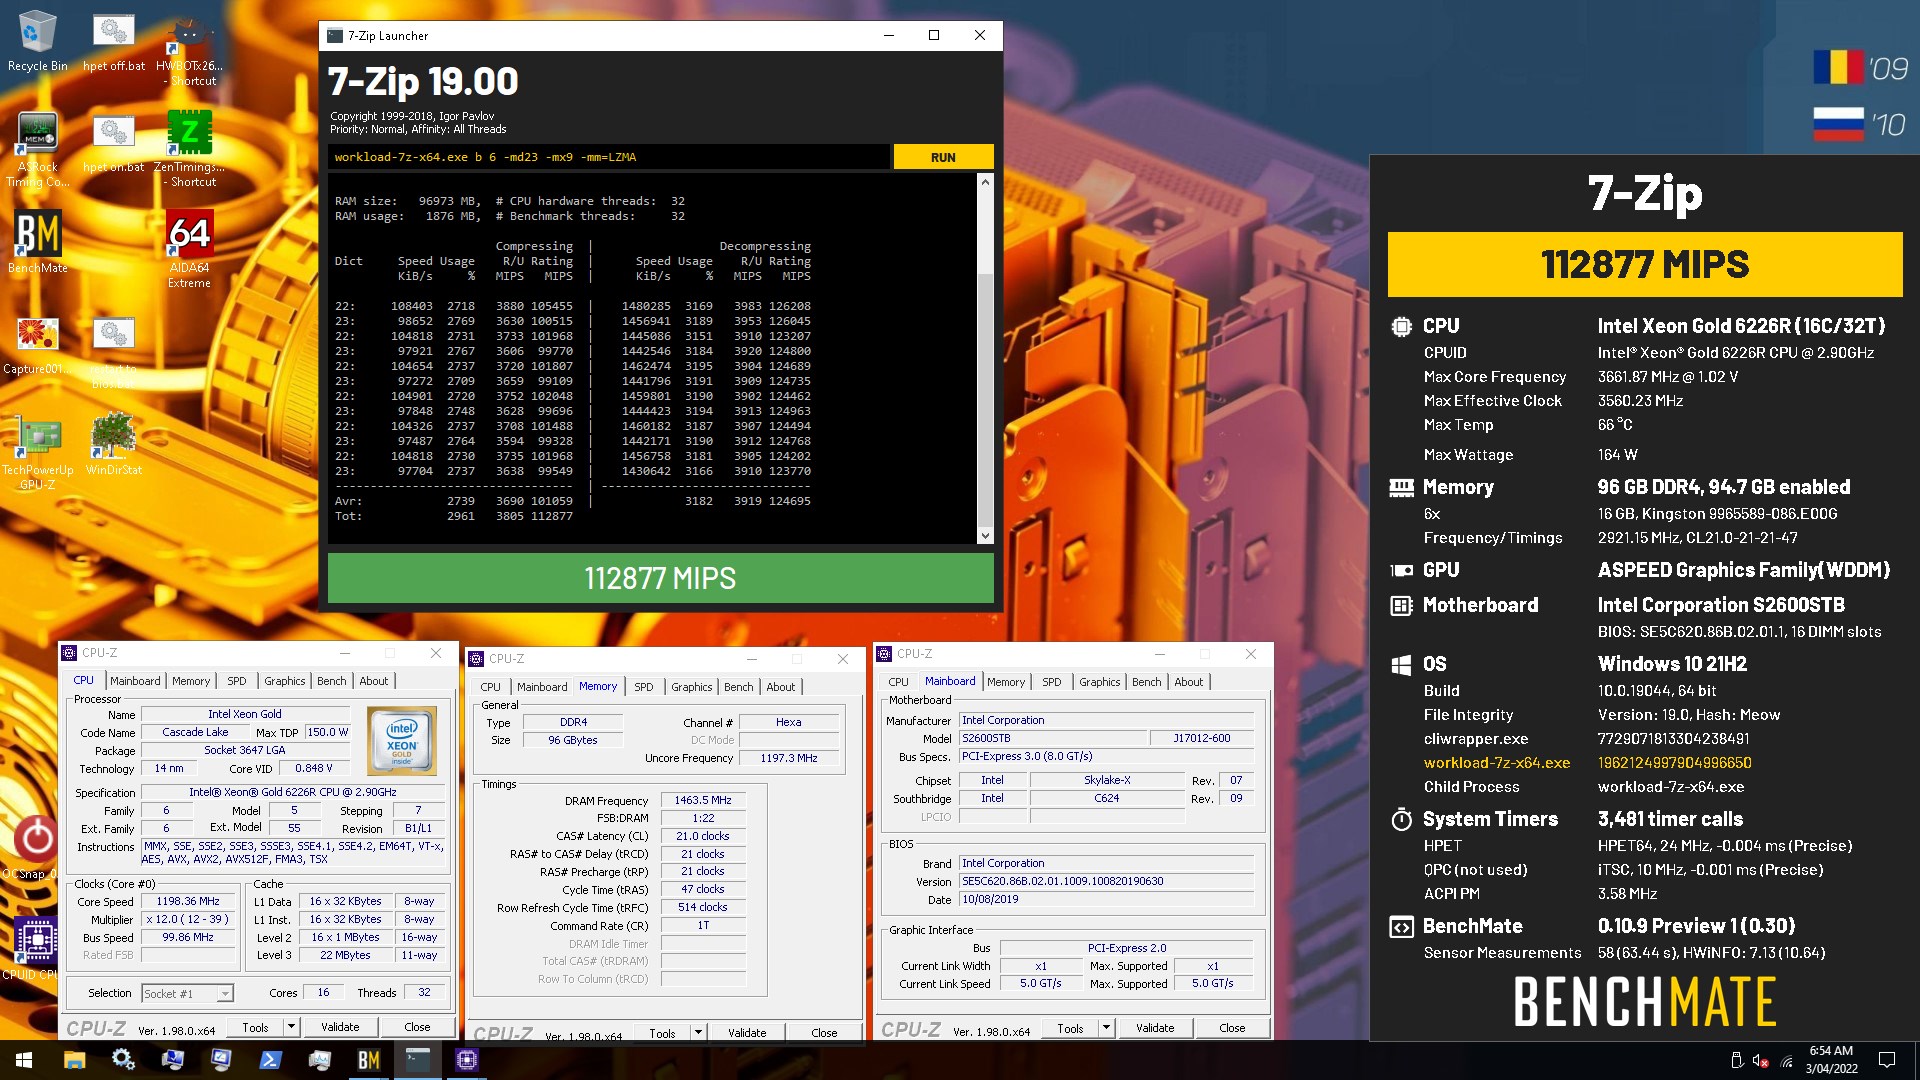Switch to the CPU tab in the middle CPU-Z window
This screenshot has width=1920, height=1080.
[x=491, y=687]
